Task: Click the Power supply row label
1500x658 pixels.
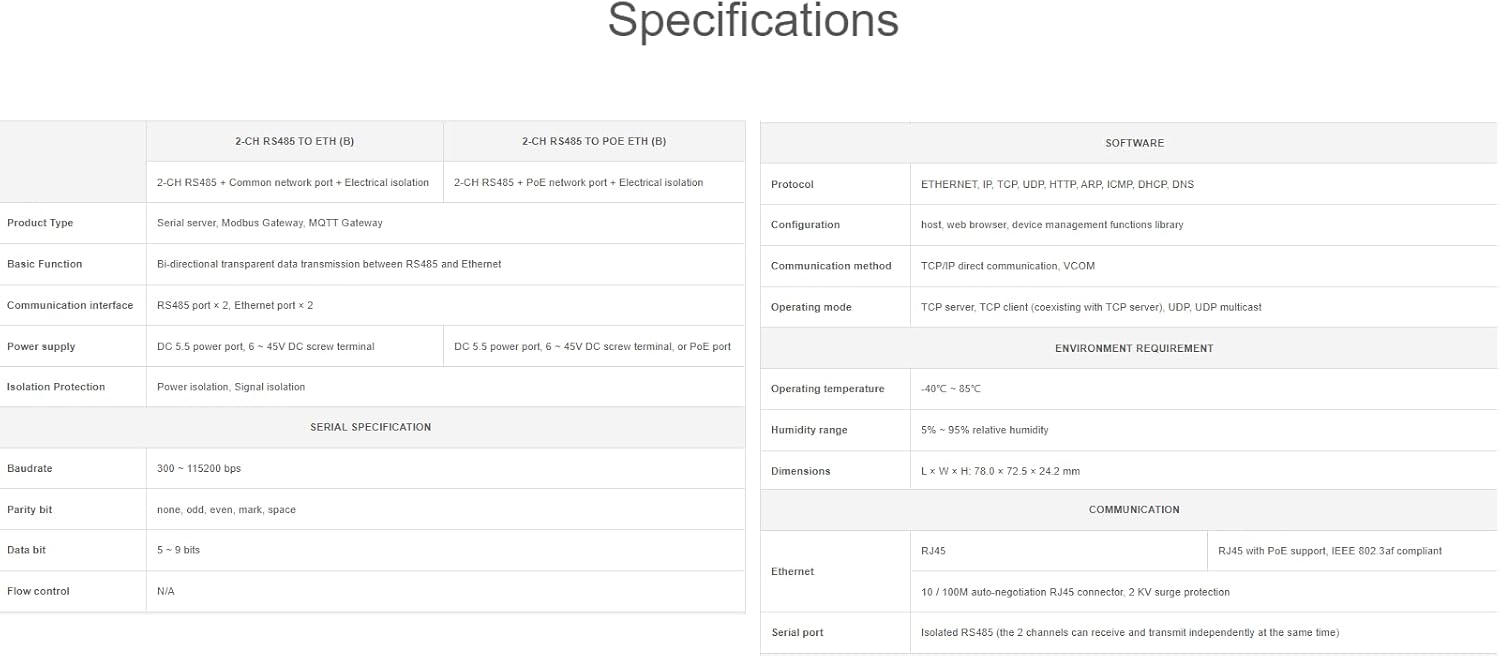Action: pos(41,346)
